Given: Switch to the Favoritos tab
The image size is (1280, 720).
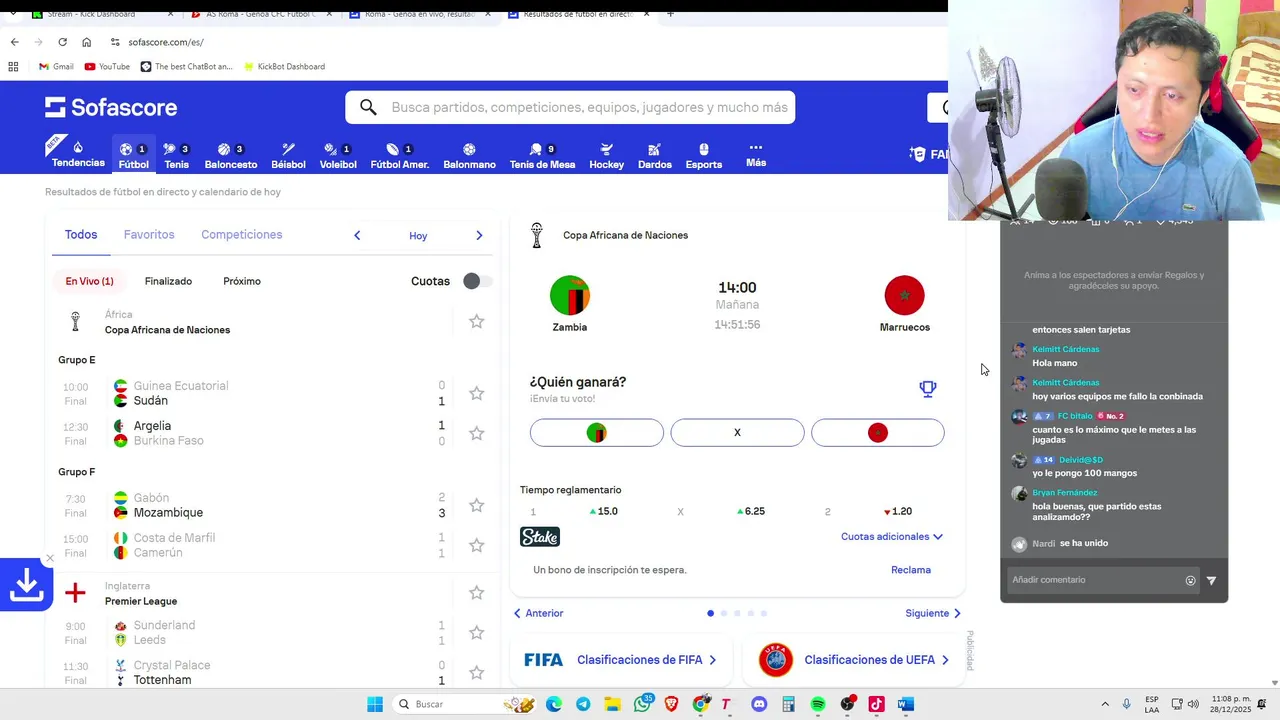Looking at the screenshot, I should (x=149, y=235).
